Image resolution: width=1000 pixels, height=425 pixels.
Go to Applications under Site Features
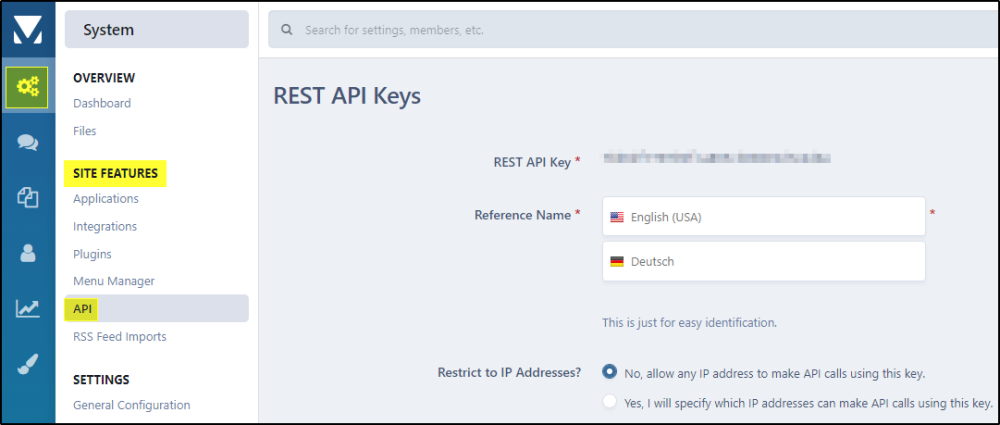[106, 198]
